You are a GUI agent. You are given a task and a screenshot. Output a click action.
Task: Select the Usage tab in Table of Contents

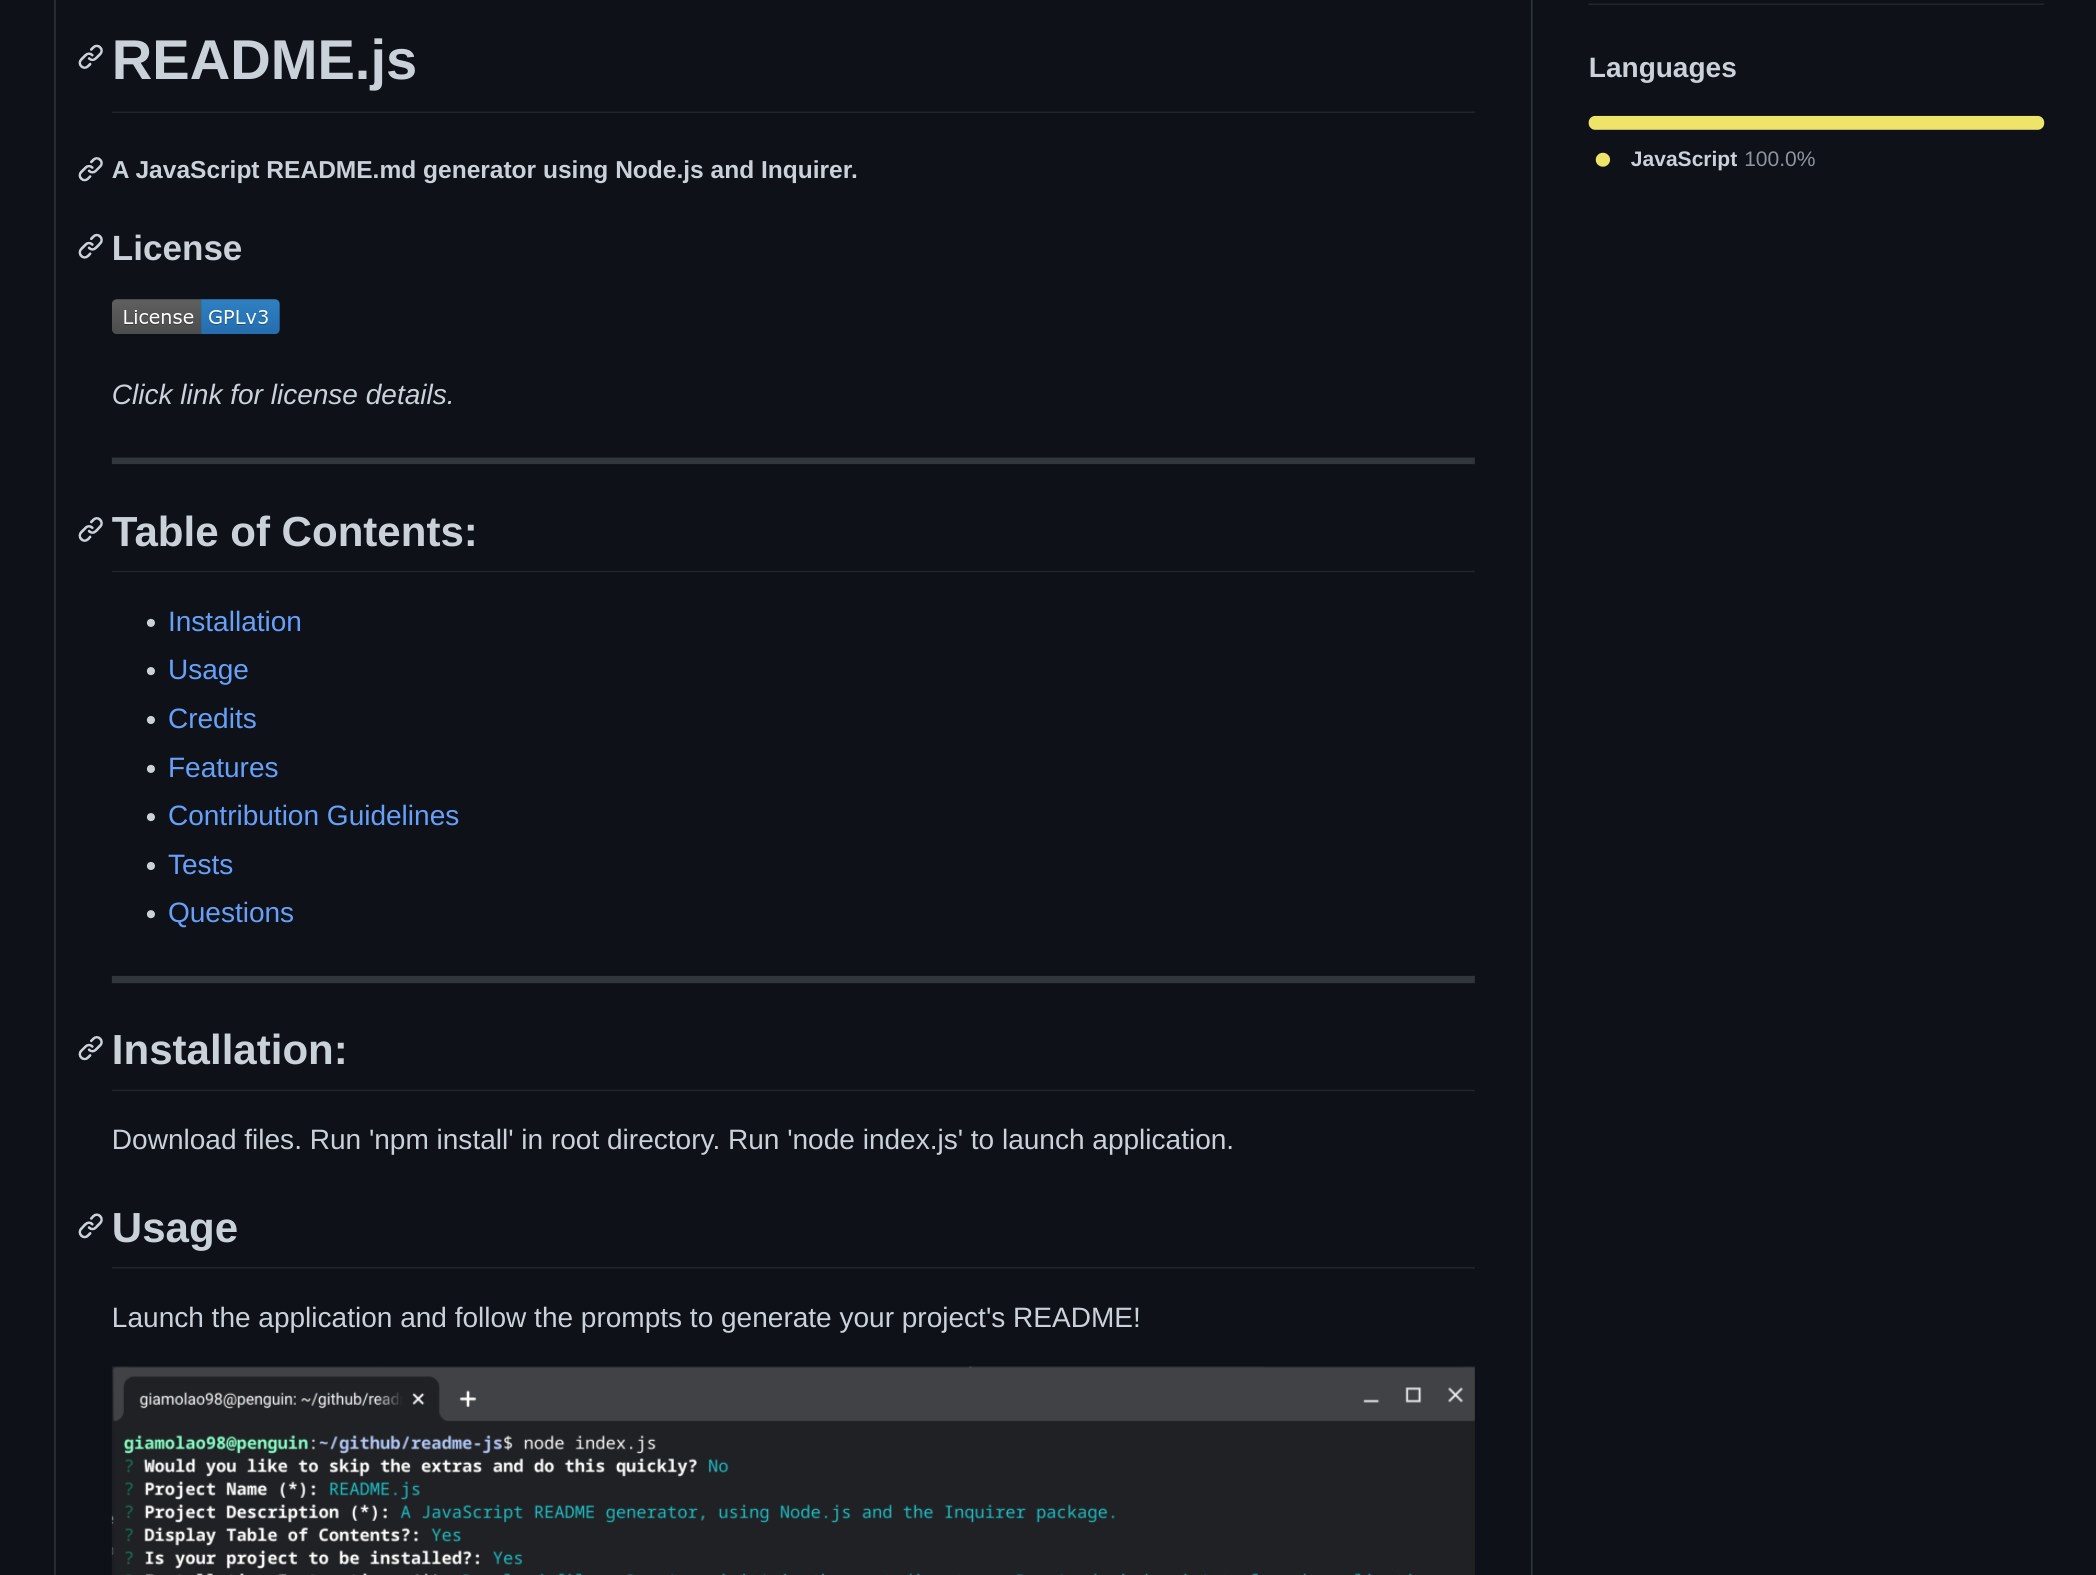[207, 670]
